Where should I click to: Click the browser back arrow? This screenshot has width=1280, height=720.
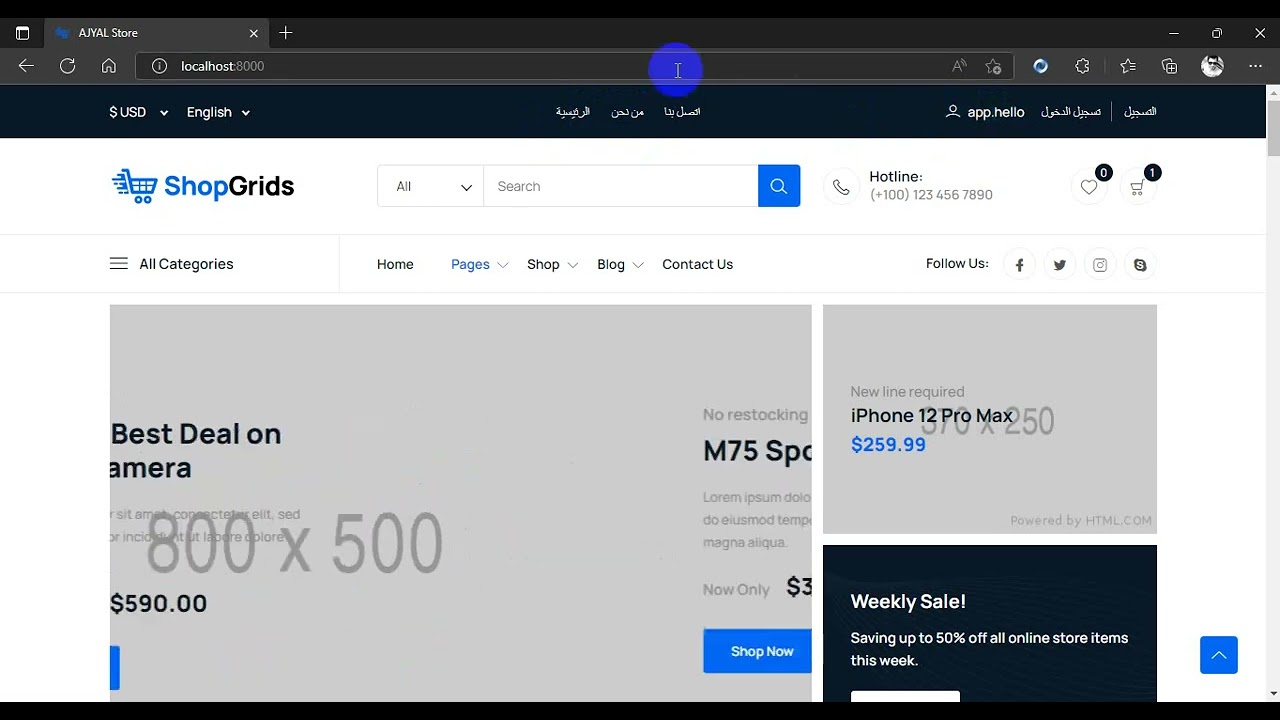pos(26,66)
